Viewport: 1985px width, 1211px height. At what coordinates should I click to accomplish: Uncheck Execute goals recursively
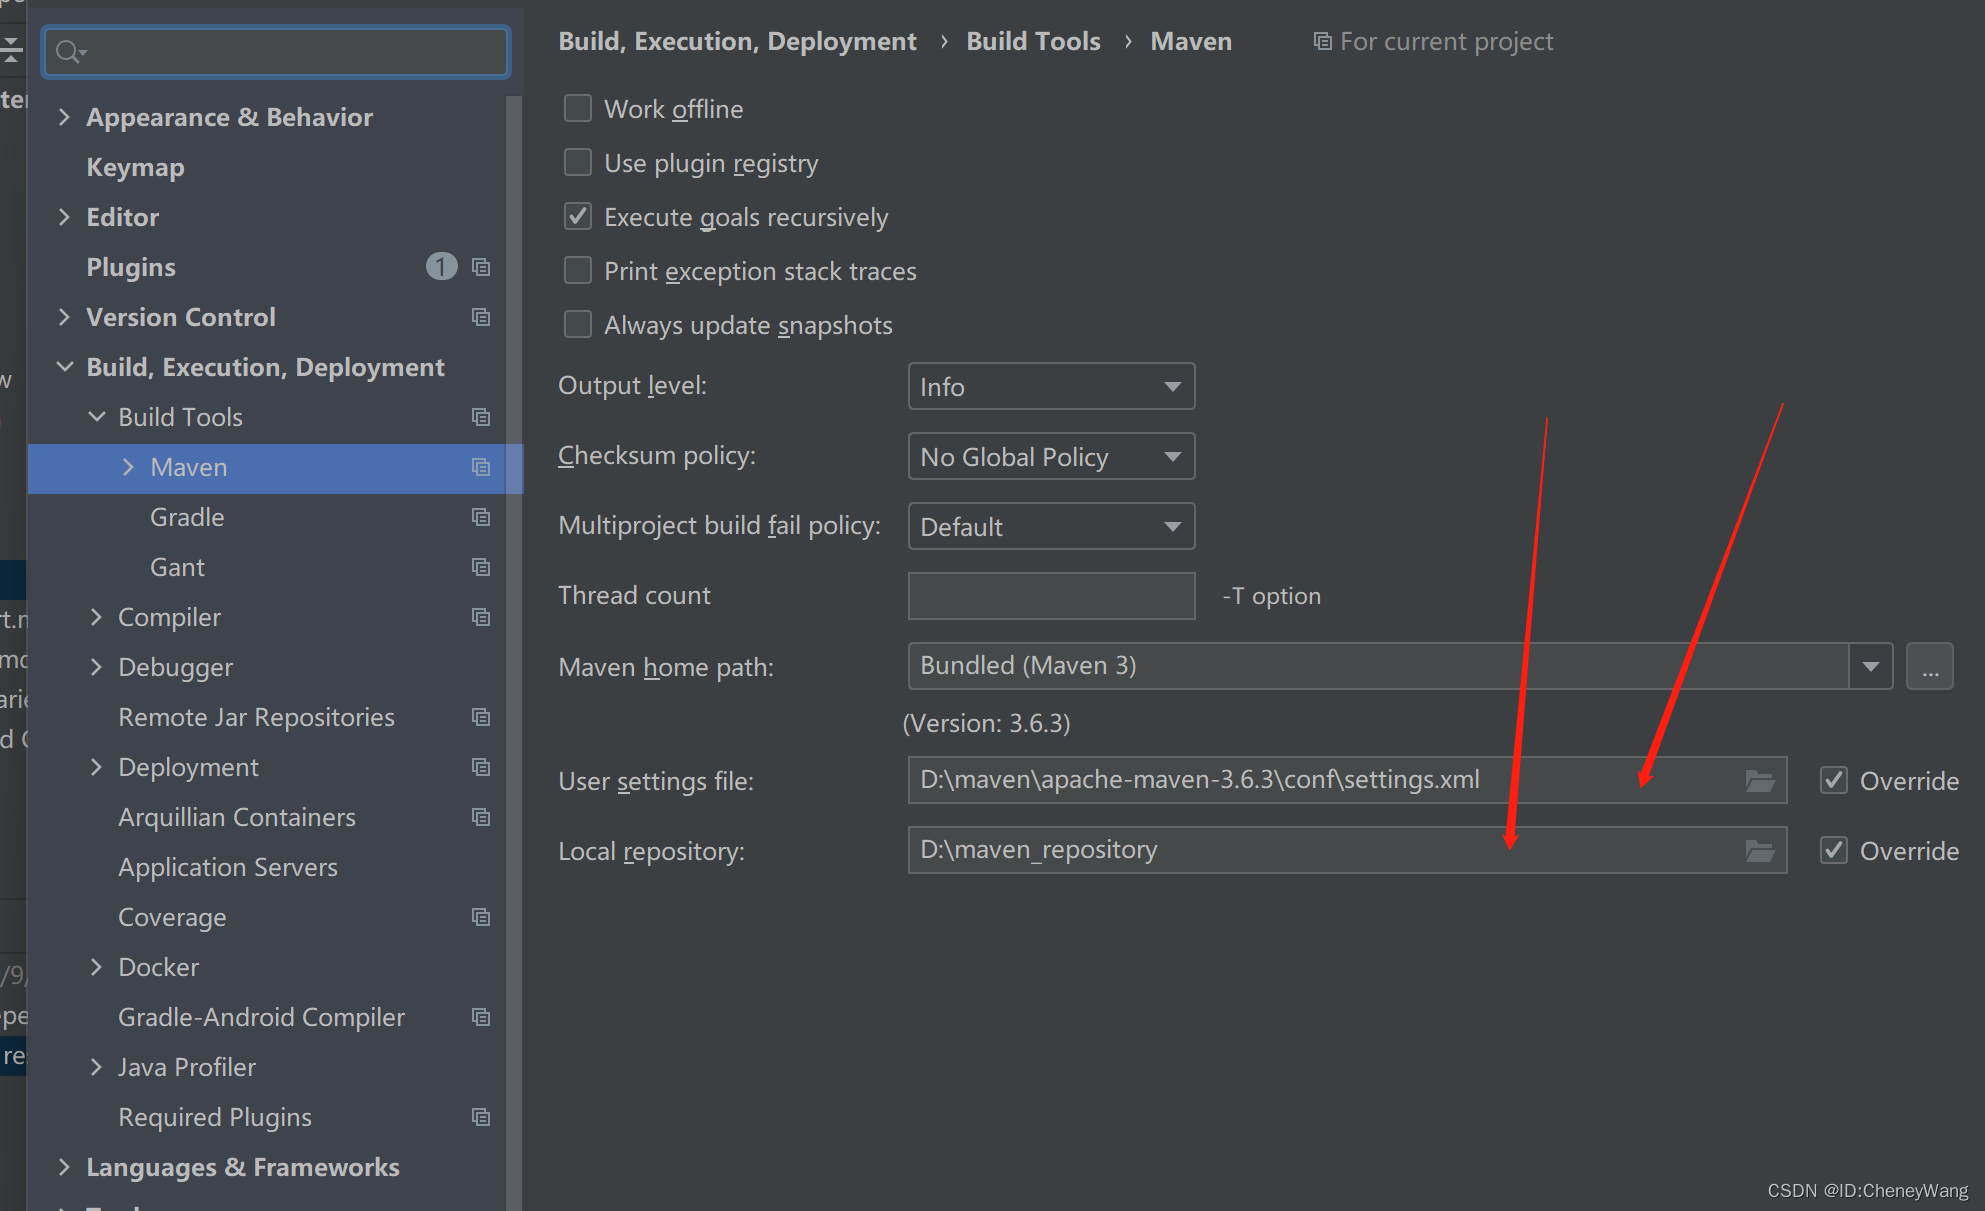pos(578,216)
